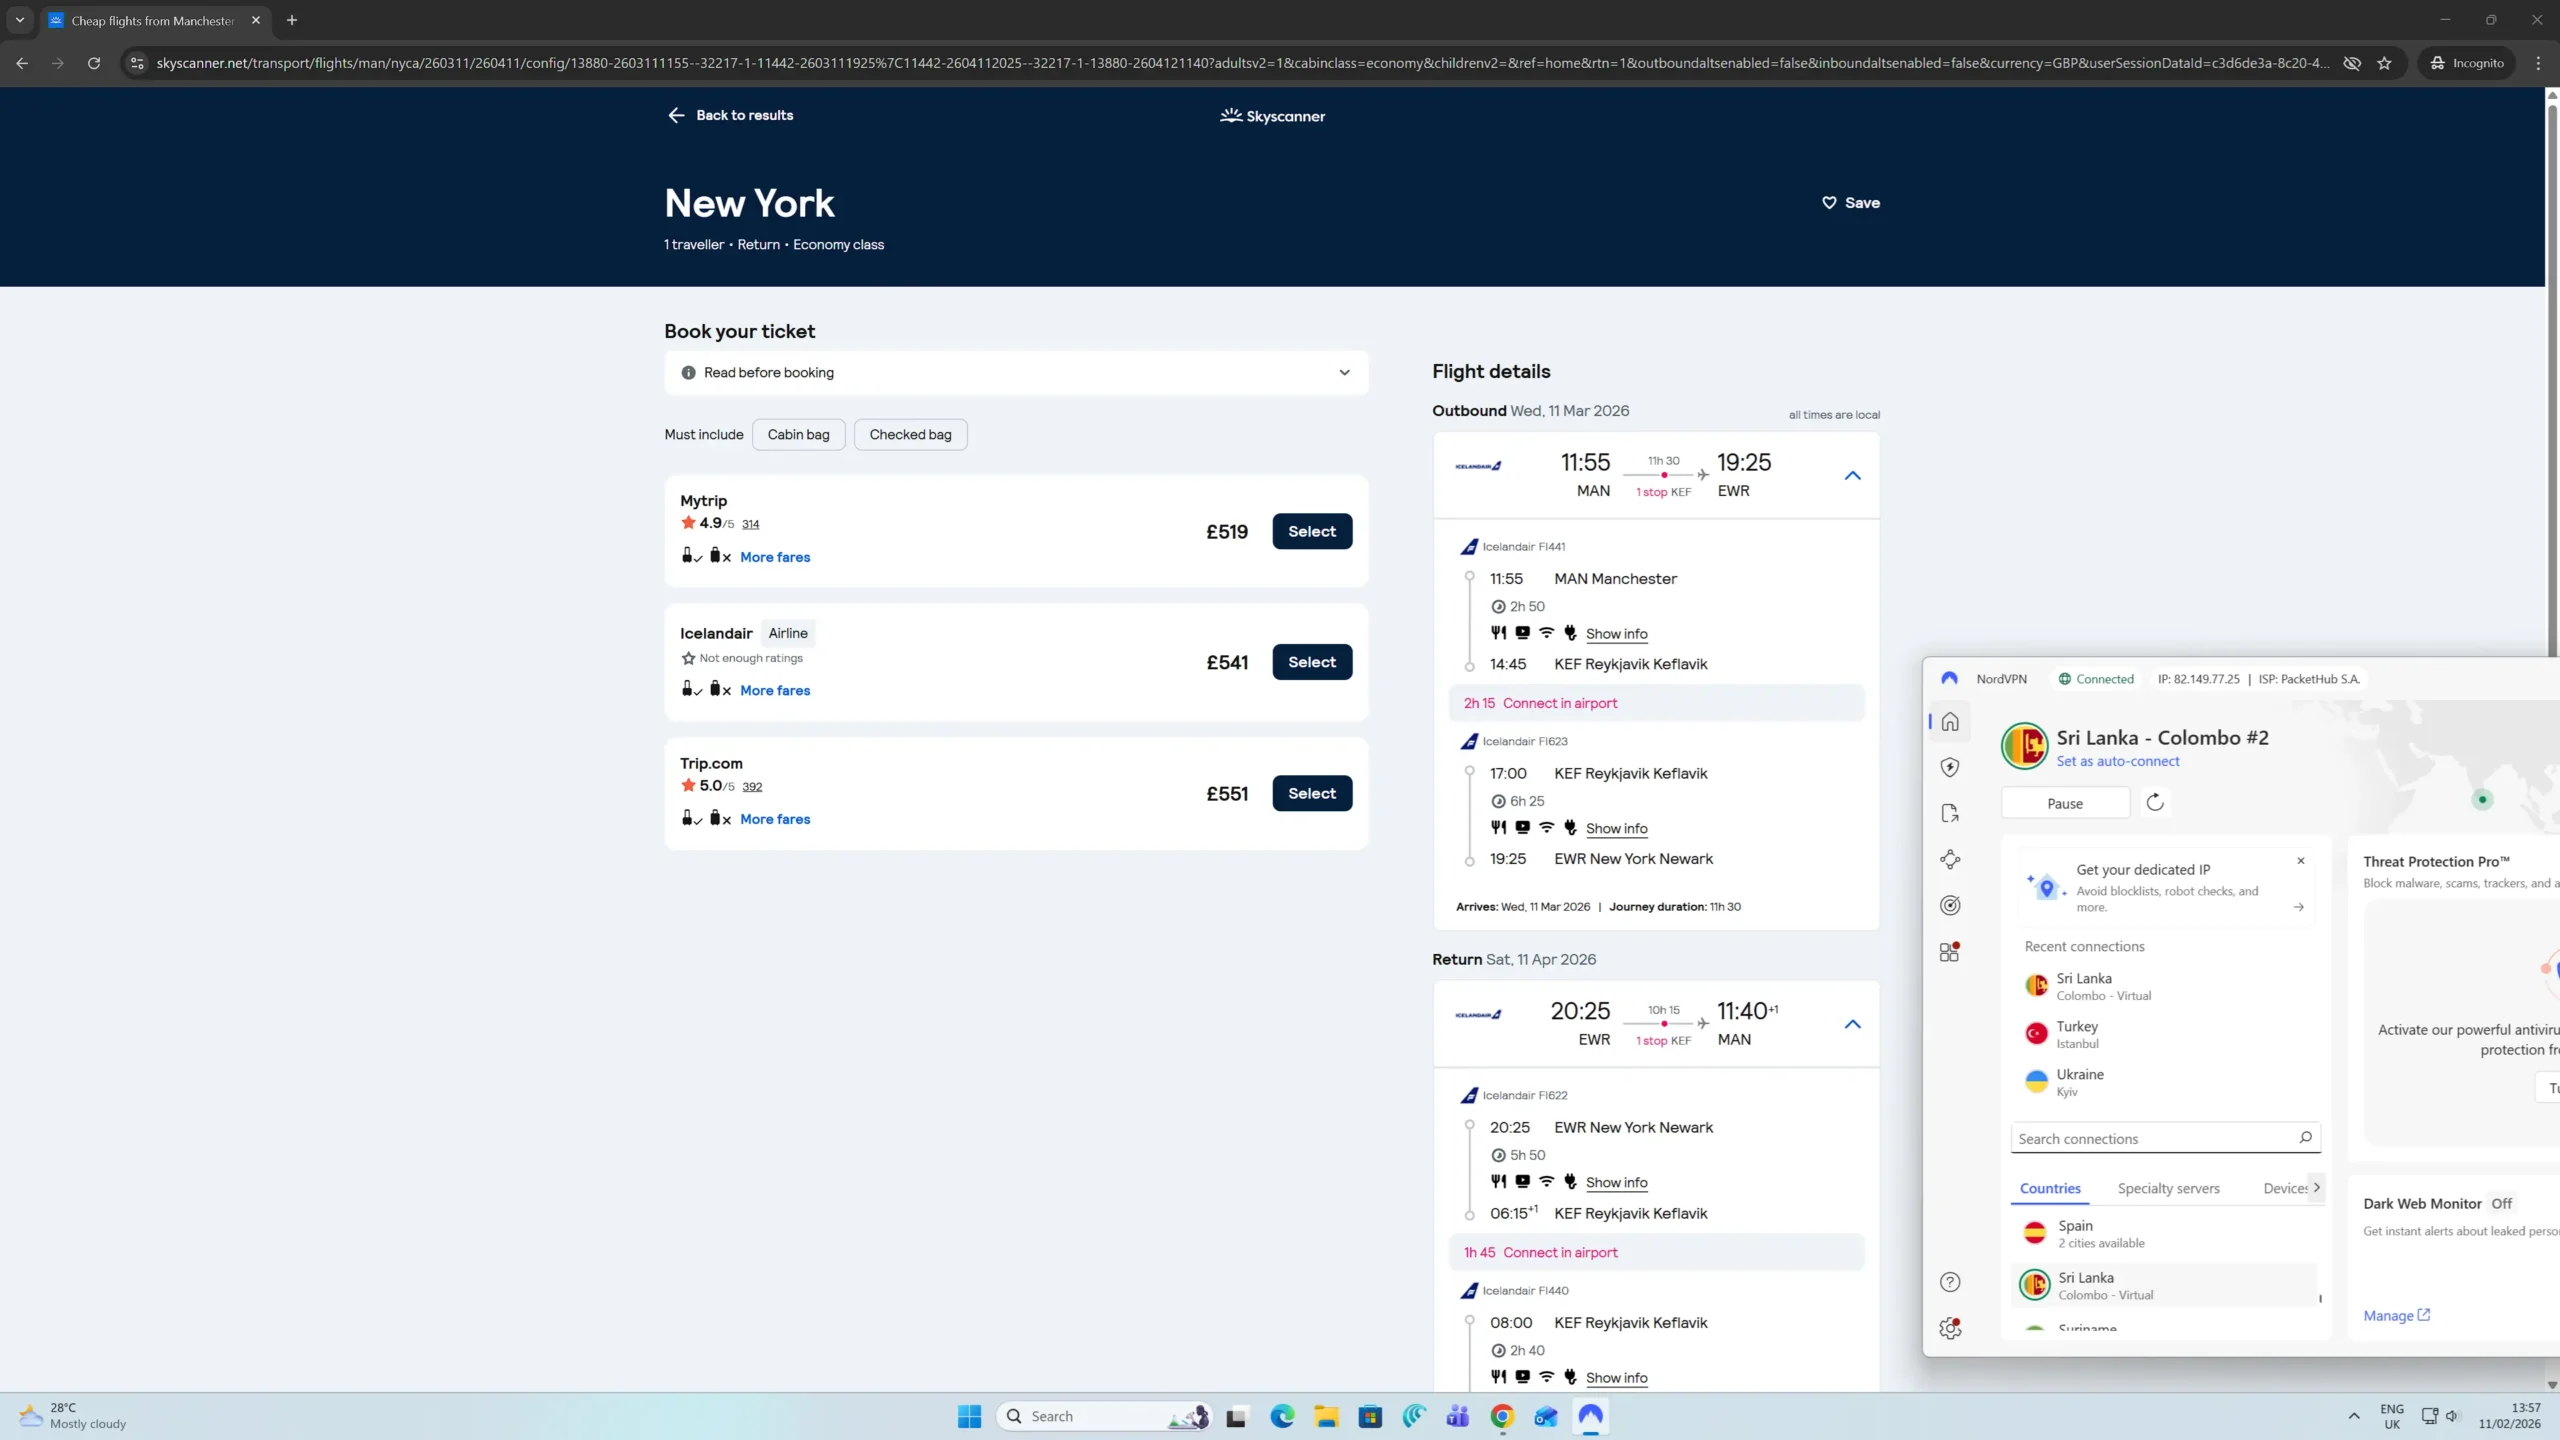Click the reconnect refresh icon beside Pause
Image resolution: width=2560 pixels, height=1440 pixels.
coord(2155,802)
